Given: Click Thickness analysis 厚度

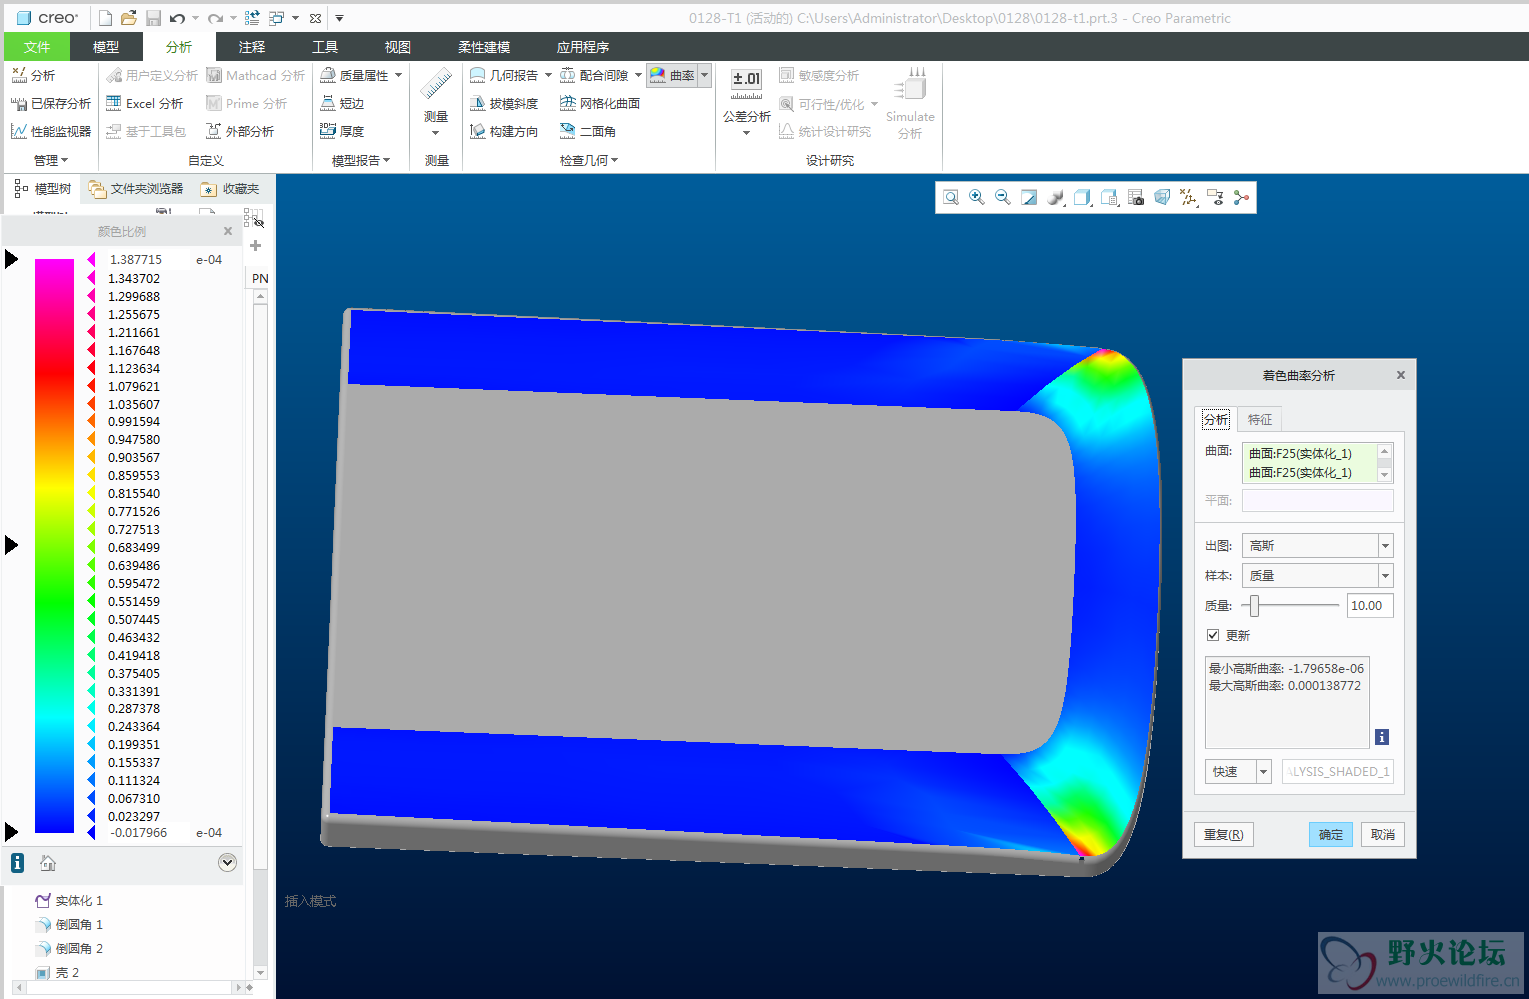Looking at the screenshot, I should (342, 131).
